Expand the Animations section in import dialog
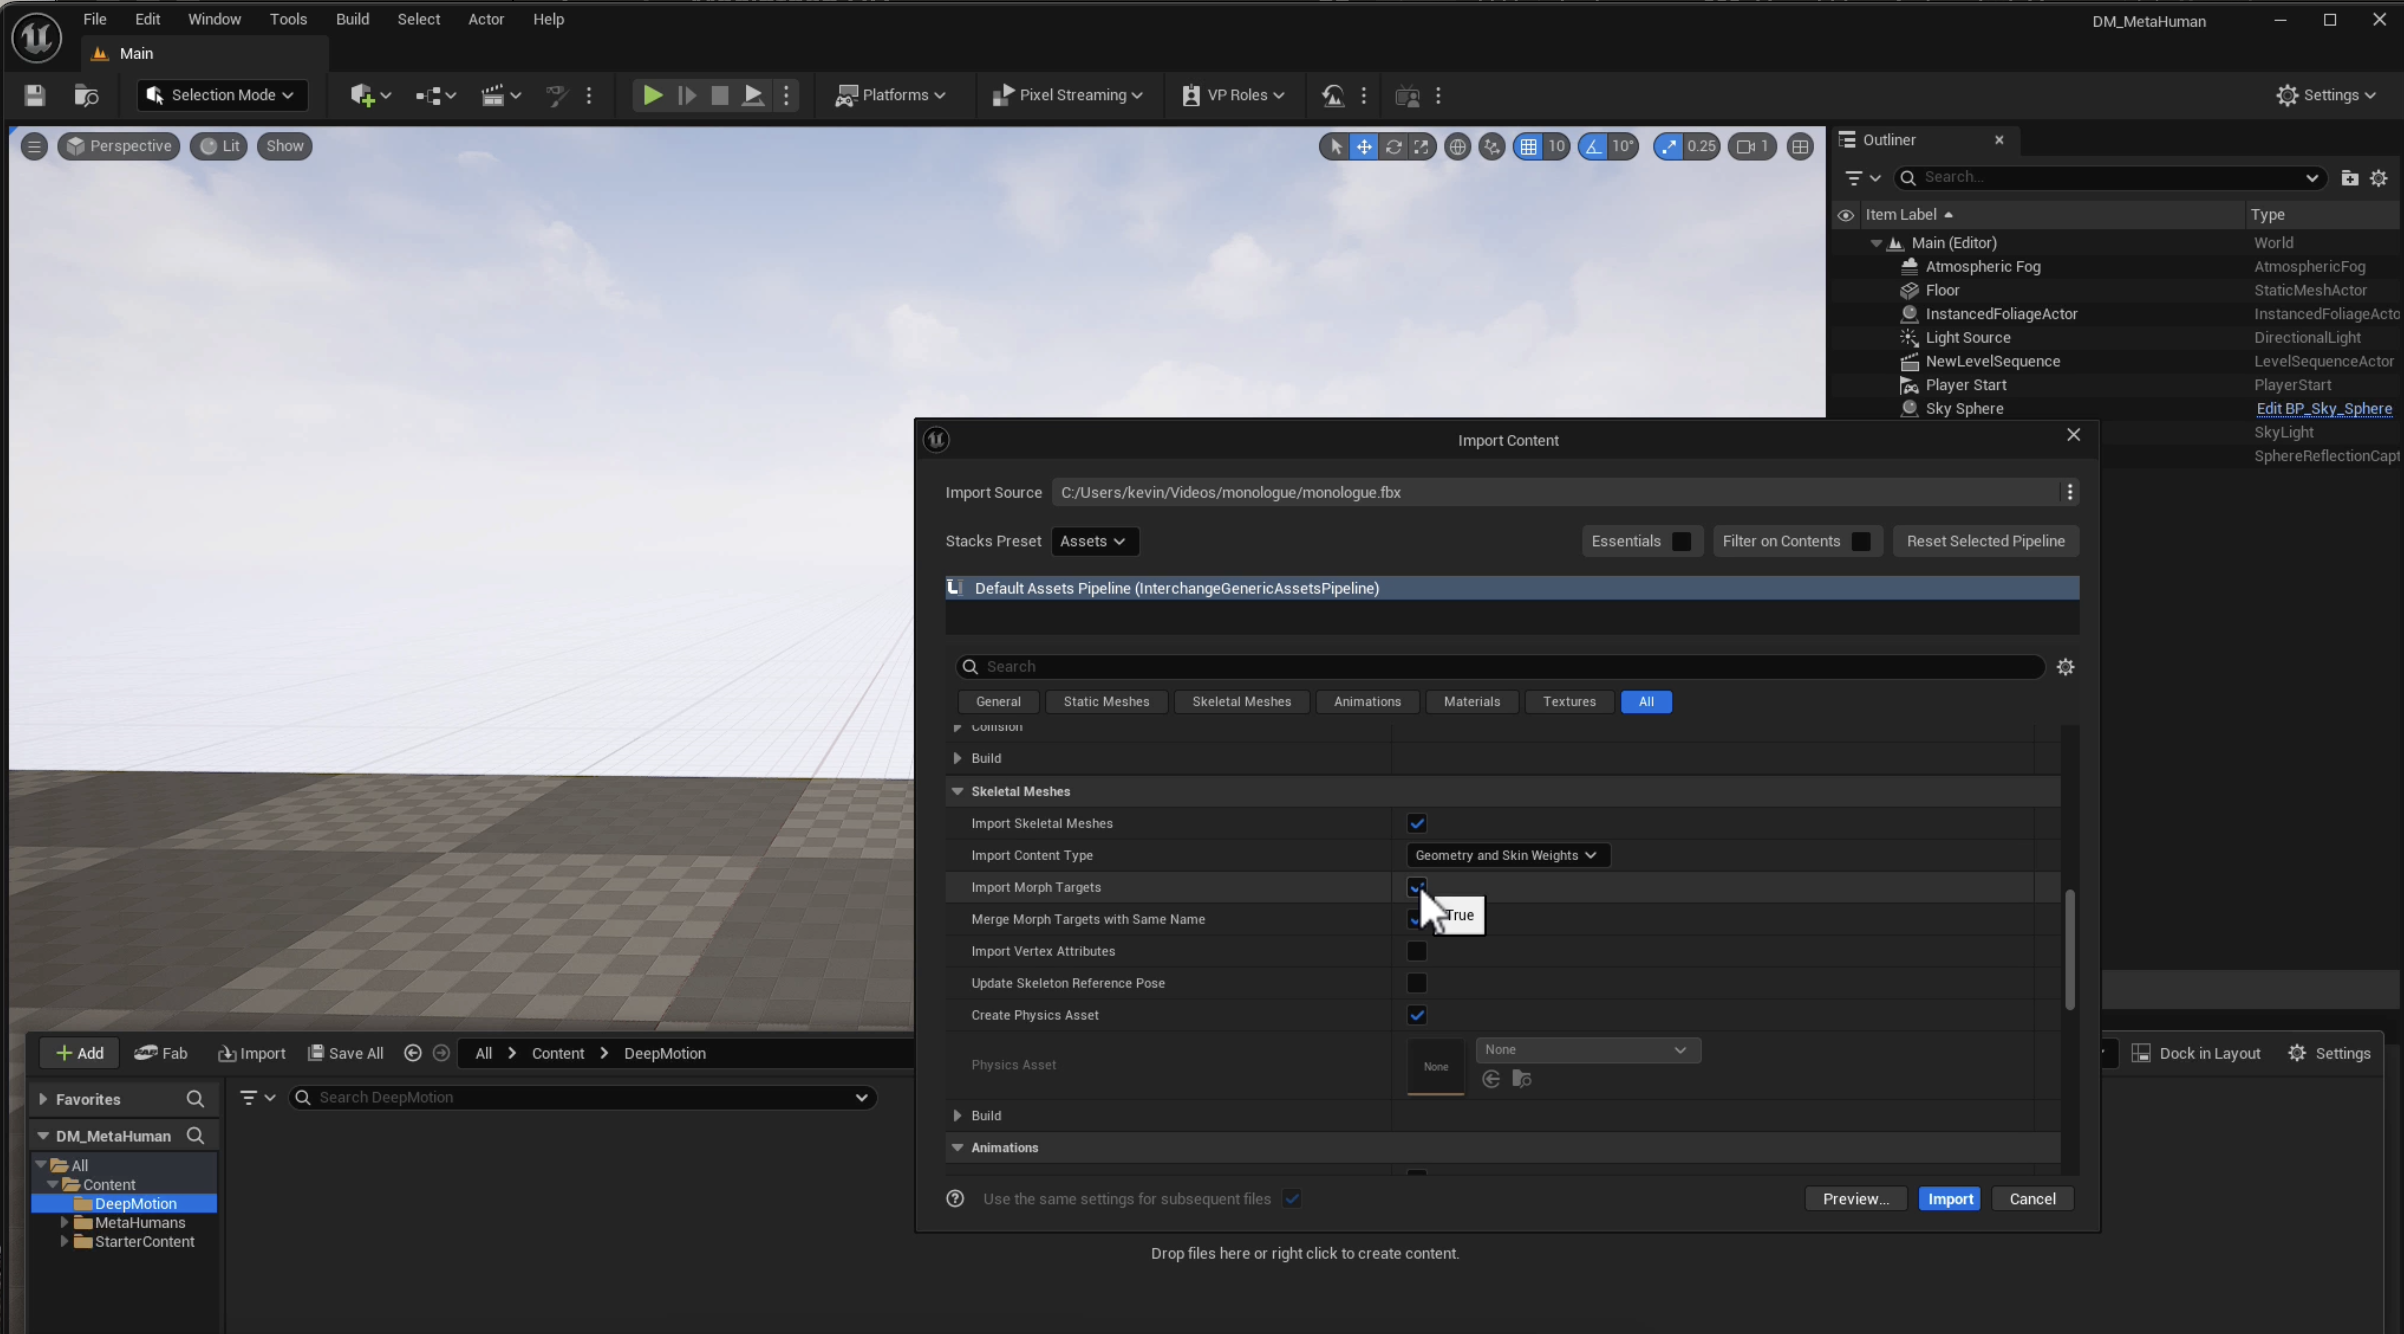 (957, 1147)
